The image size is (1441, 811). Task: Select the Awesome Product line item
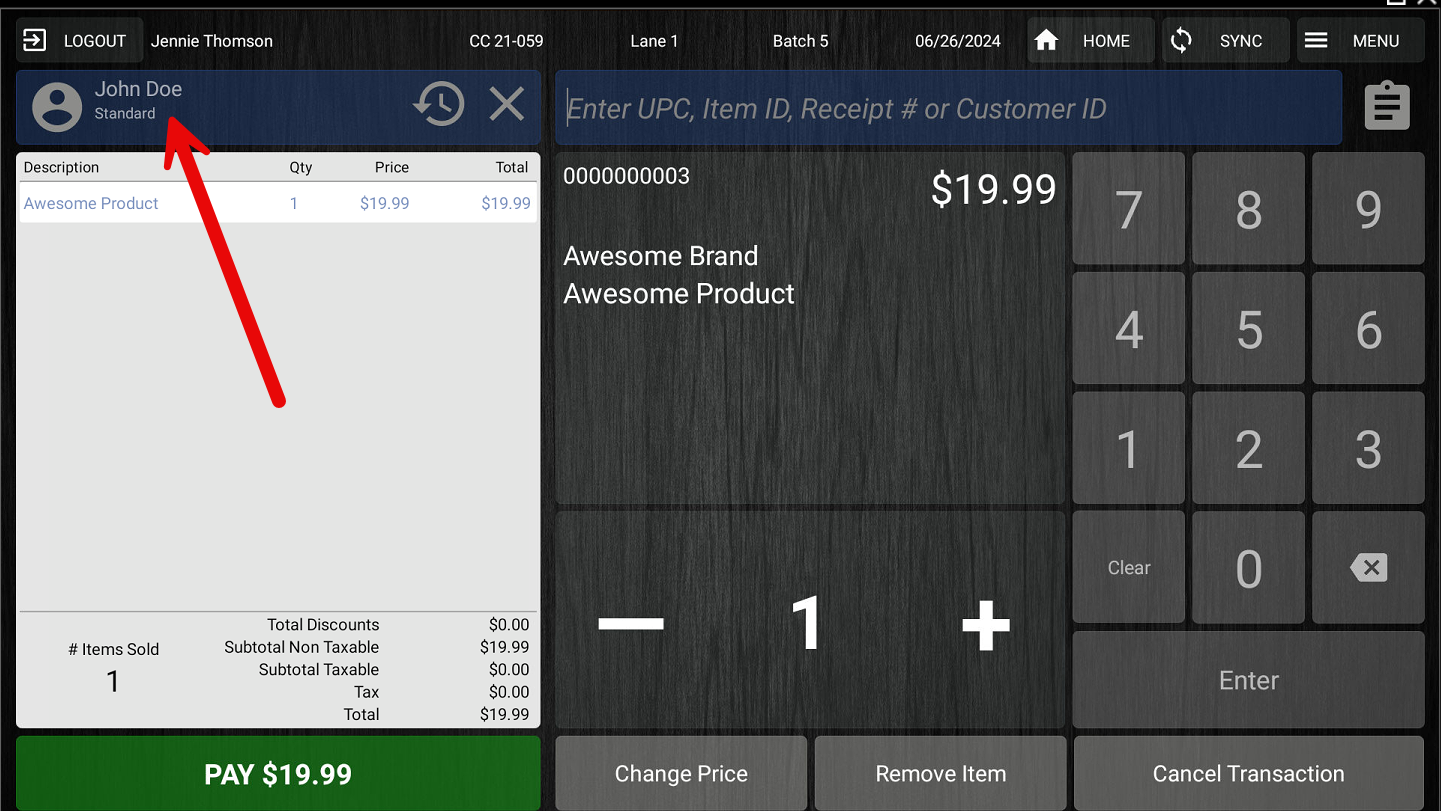pos(278,203)
